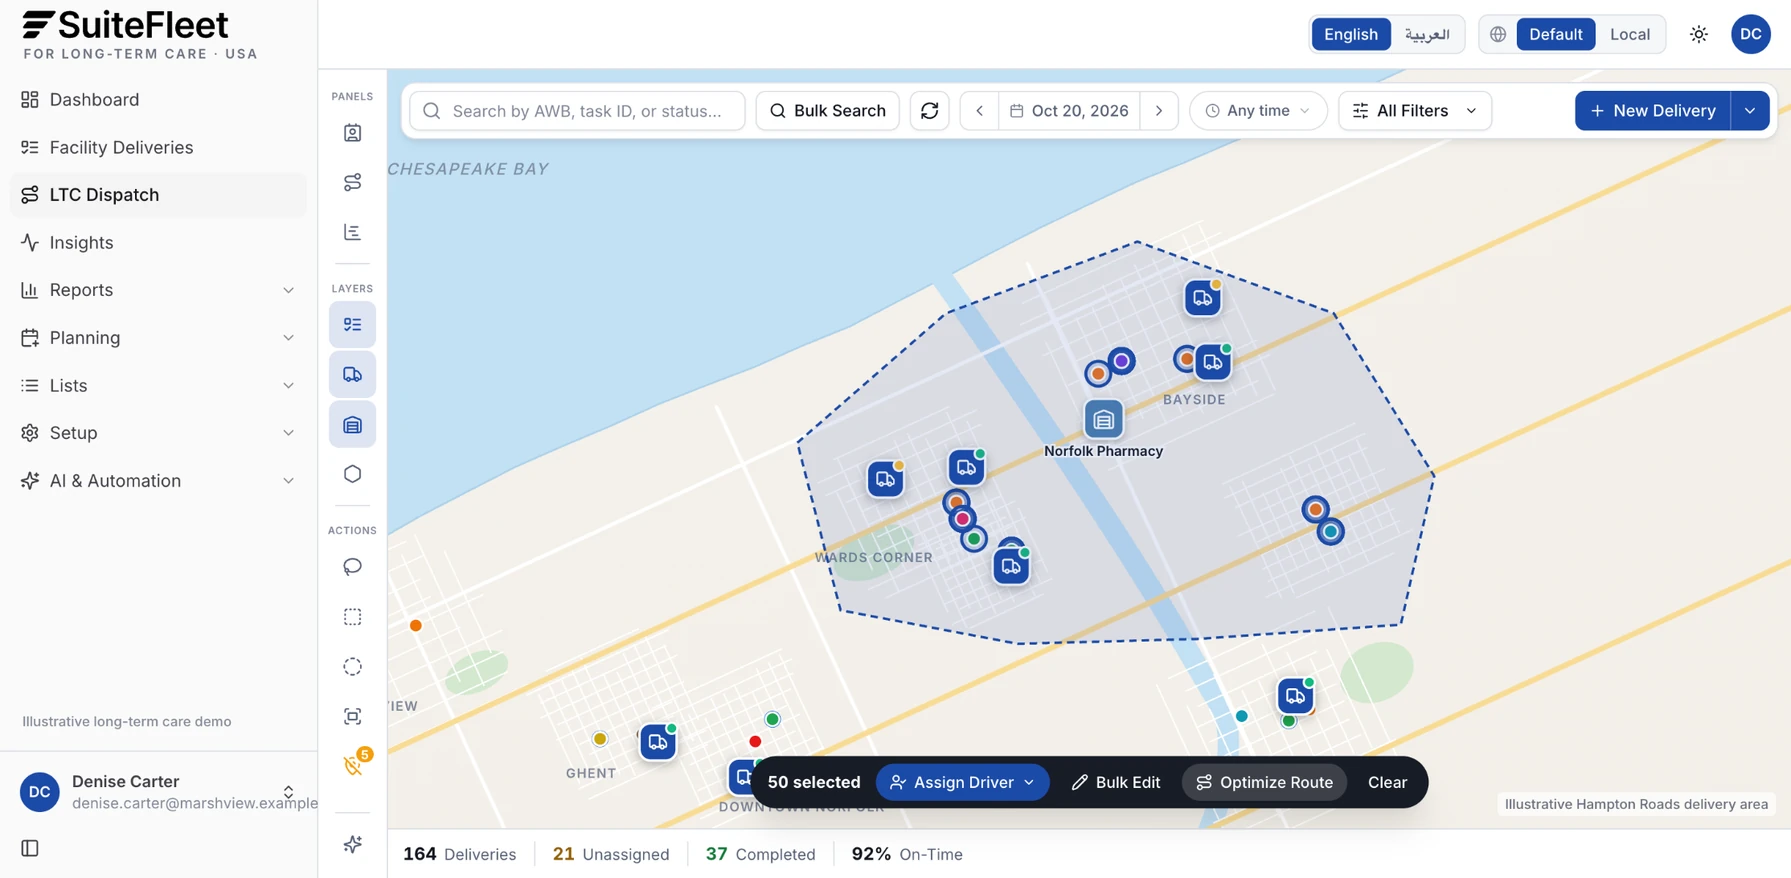
Task: Click the Norfolk Pharmacy map marker
Action: point(1103,420)
